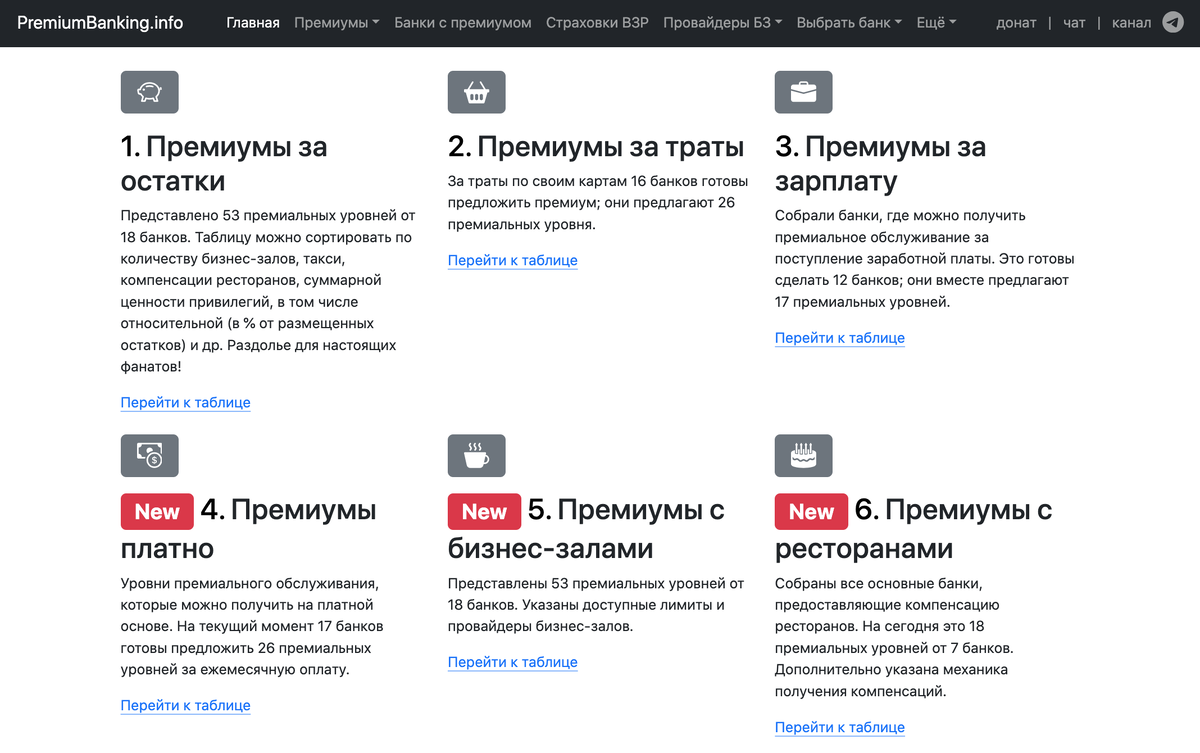
Task: Click the briefcase icon above 'Премиумы за зарплату'
Action: coord(803,91)
